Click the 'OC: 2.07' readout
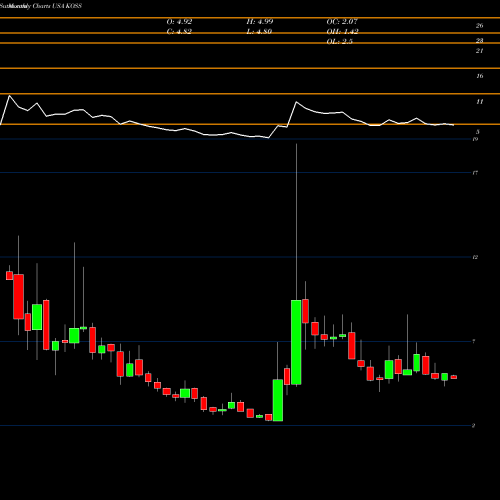Screen dimensions: 500x500 (x=342, y=22)
